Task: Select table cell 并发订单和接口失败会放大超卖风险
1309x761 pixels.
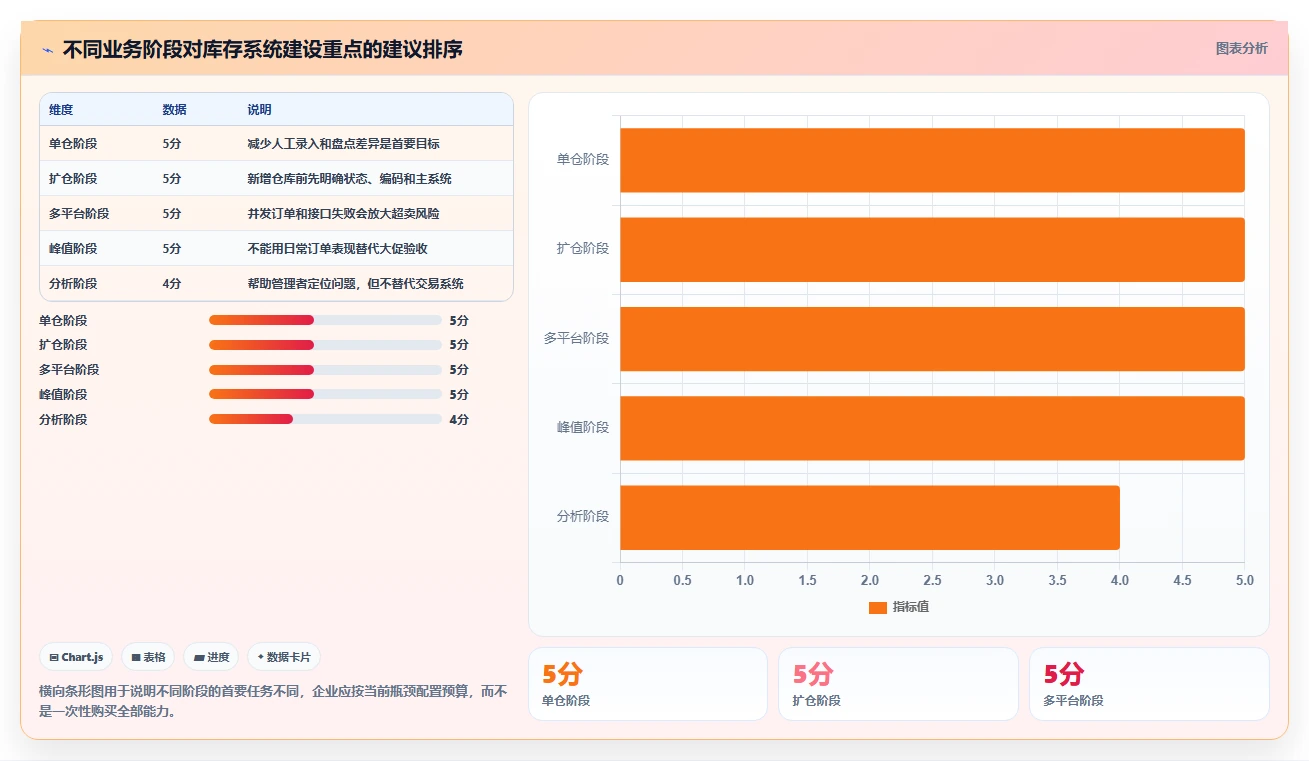Action: pos(343,214)
